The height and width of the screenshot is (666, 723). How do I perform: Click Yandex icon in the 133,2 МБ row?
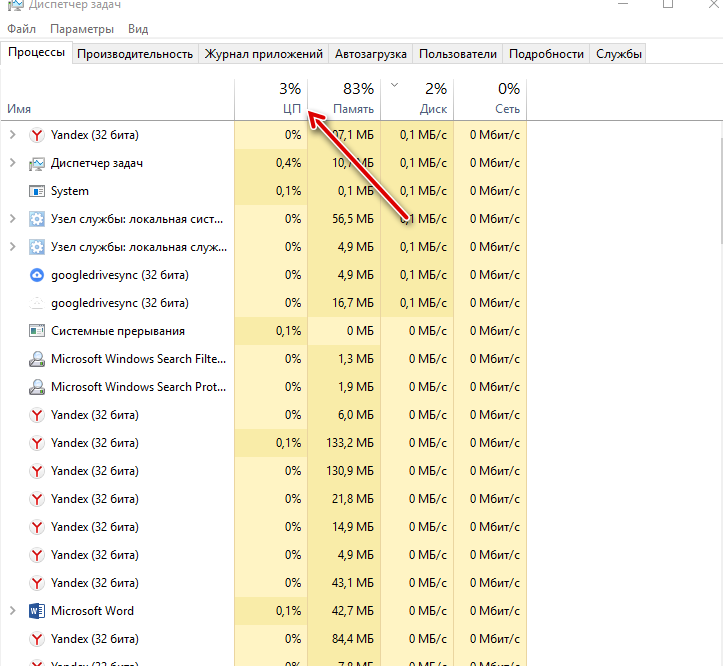(37, 443)
